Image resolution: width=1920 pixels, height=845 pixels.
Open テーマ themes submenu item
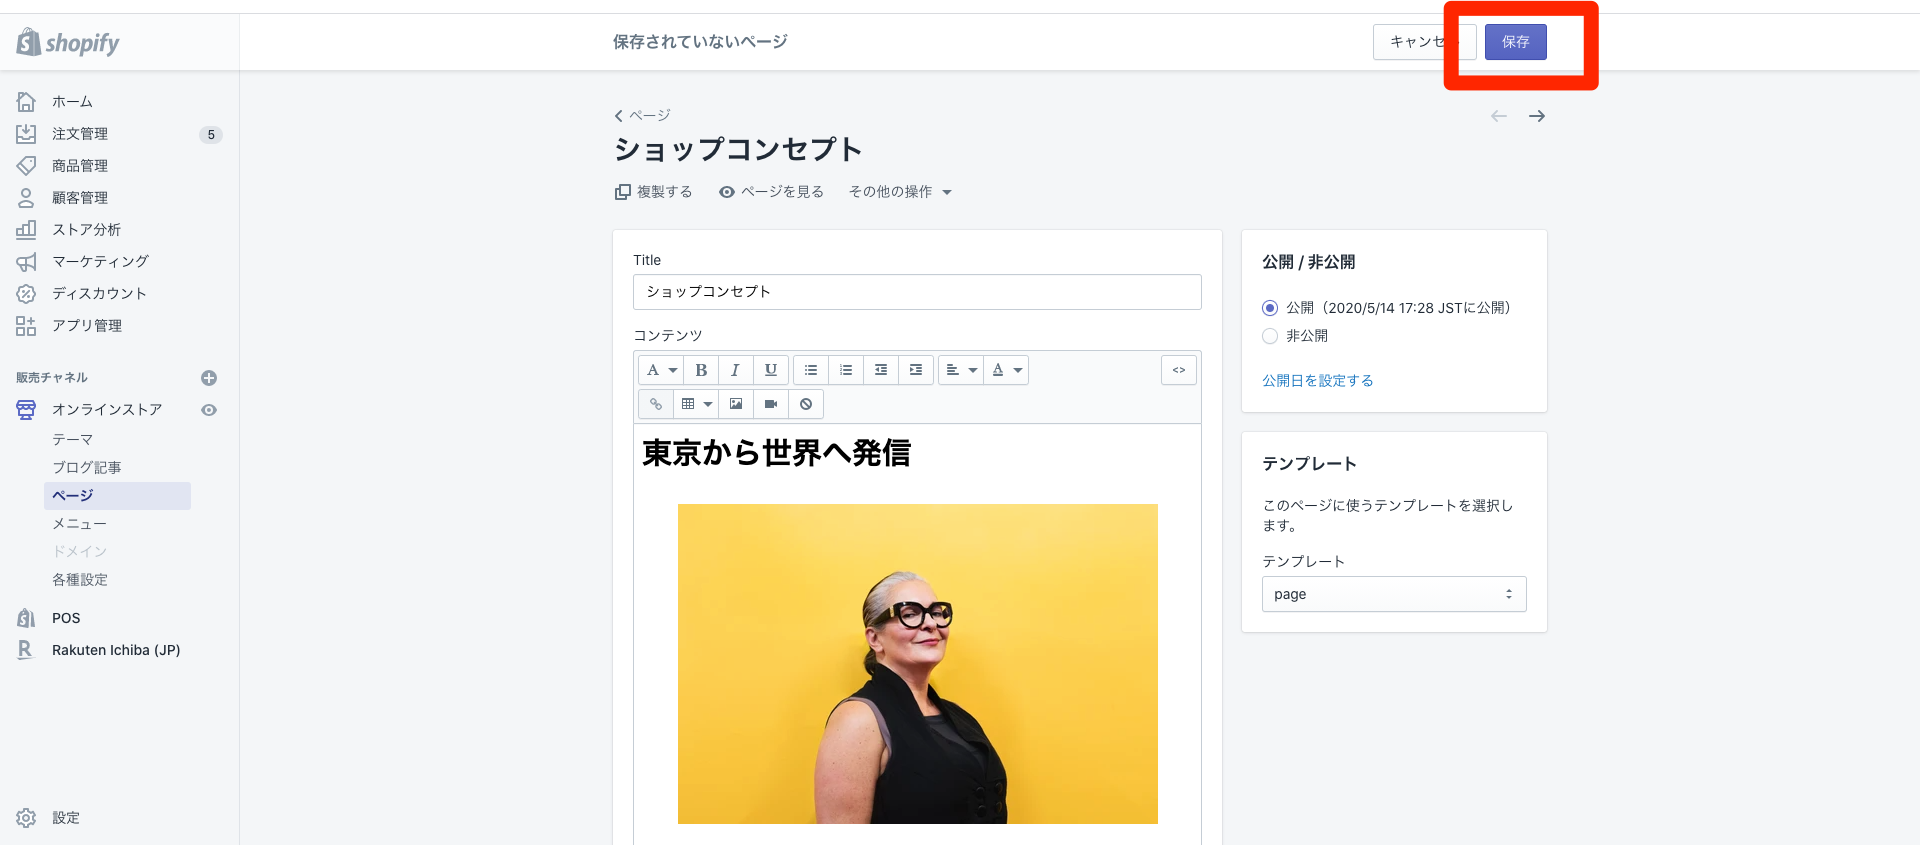[73, 440]
